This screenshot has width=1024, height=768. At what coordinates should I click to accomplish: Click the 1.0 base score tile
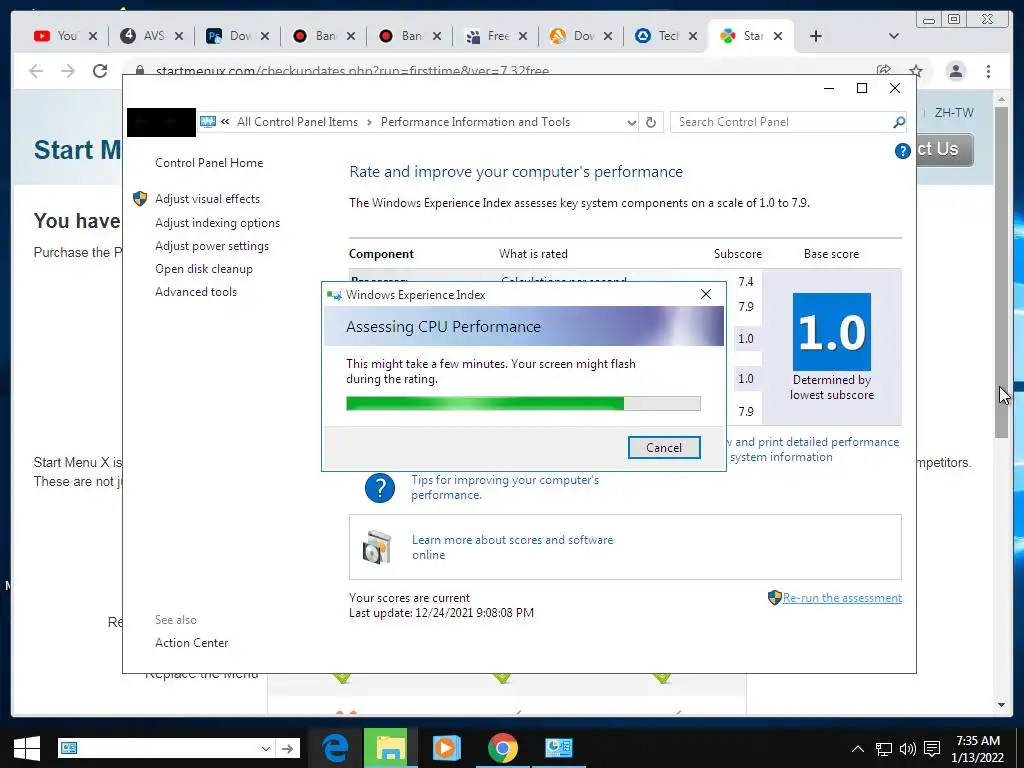click(x=831, y=332)
